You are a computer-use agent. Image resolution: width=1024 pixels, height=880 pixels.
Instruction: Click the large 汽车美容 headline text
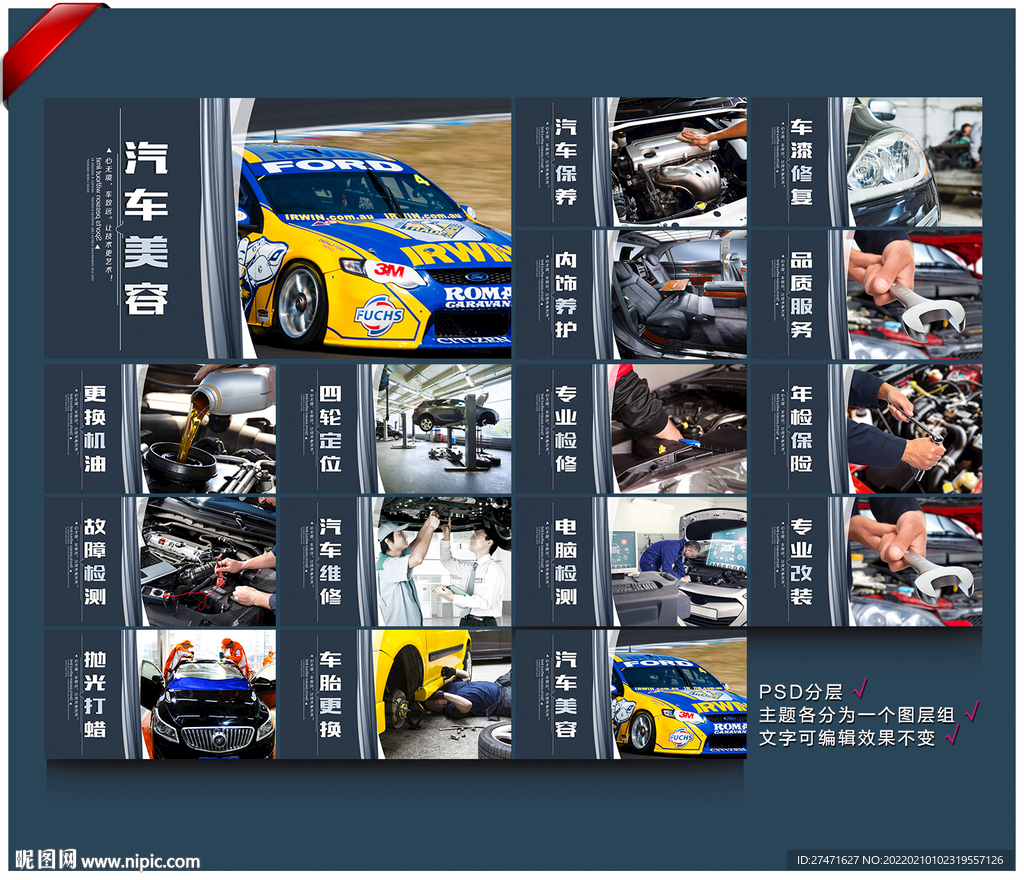[x=146, y=228]
